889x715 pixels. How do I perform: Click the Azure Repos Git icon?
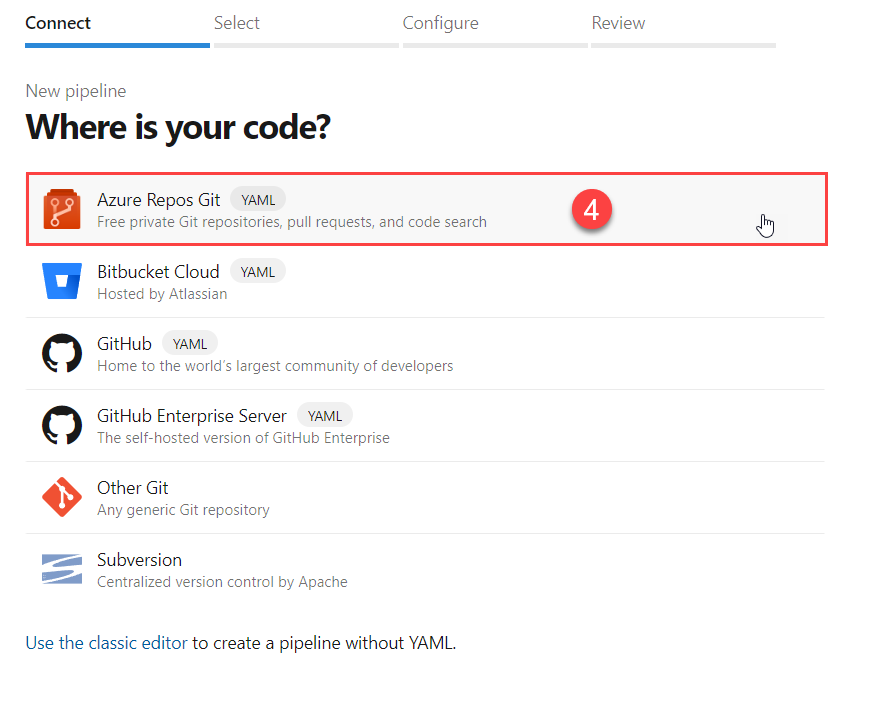pyautogui.click(x=62, y=209)
